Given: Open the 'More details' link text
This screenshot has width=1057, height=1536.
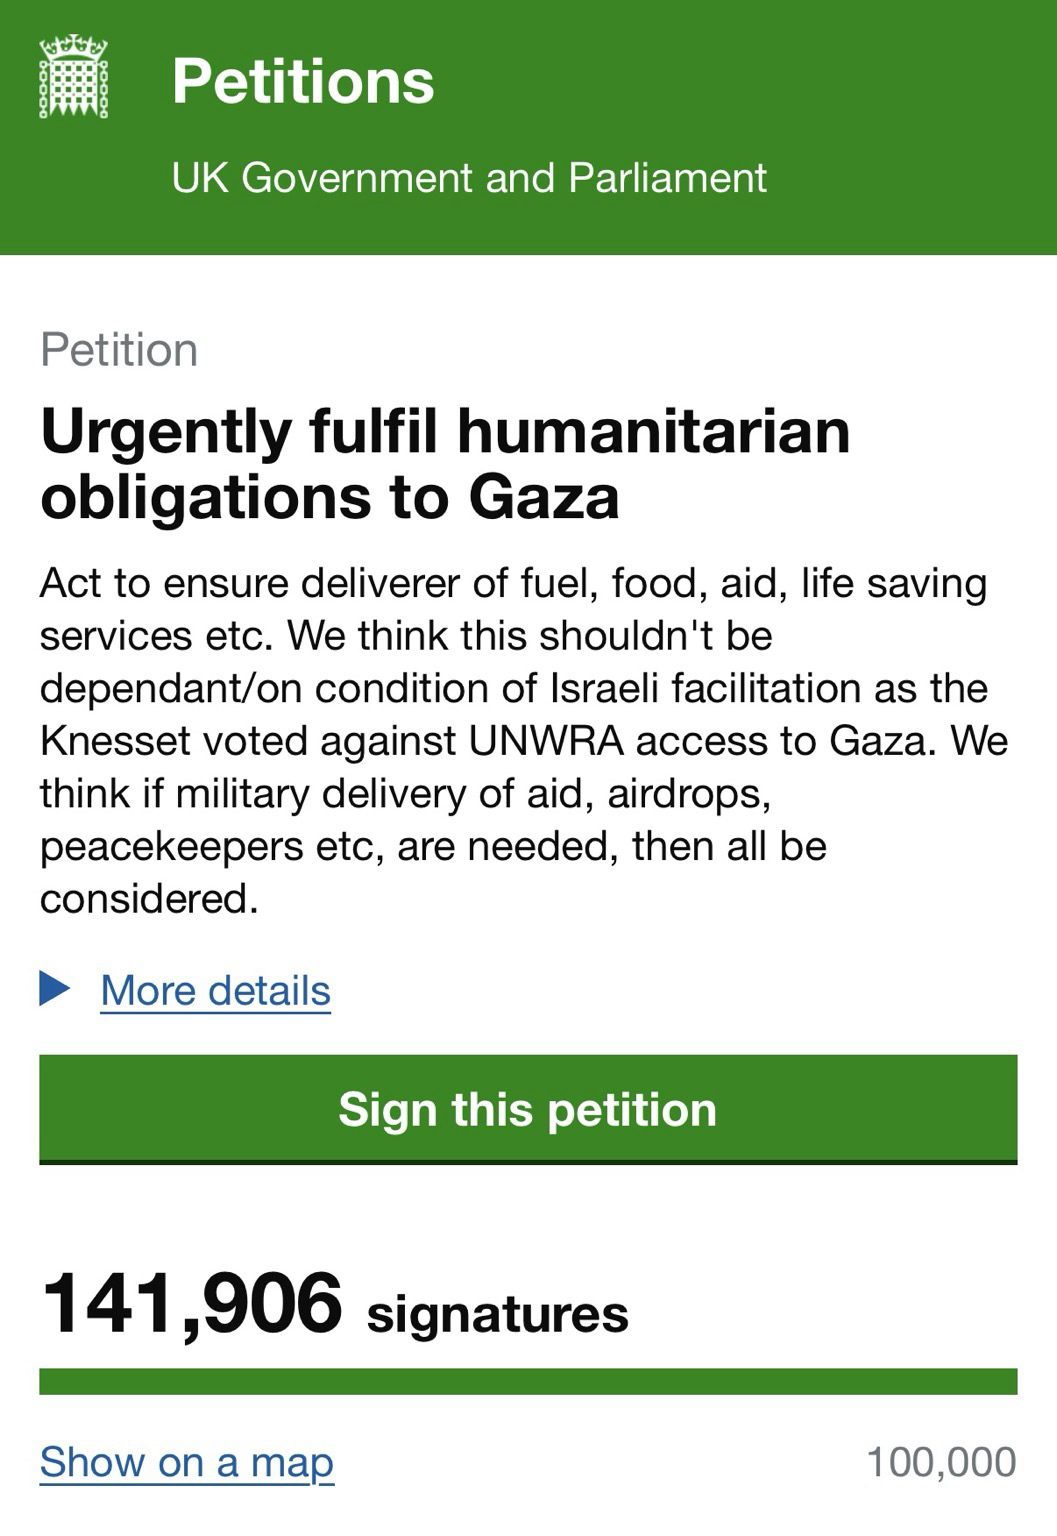Looking at the screenshot, I should click(215, 991).
